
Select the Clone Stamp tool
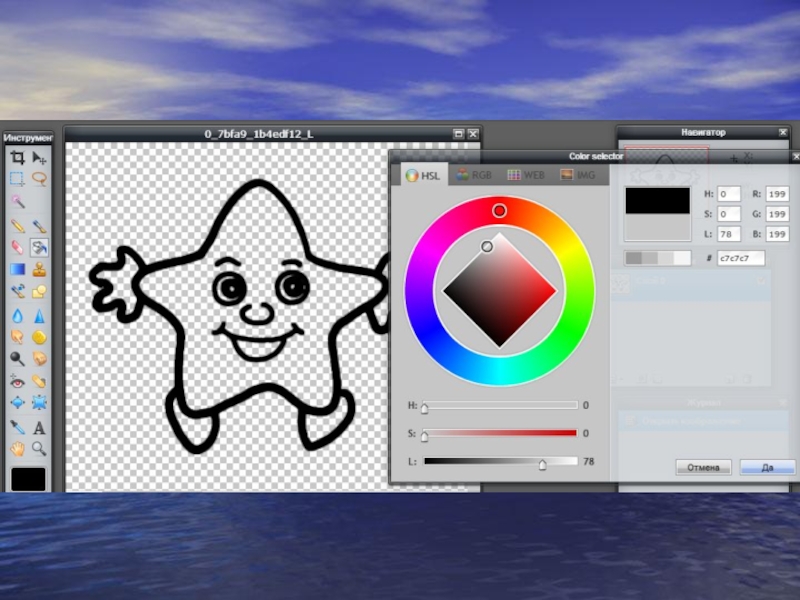click(39, 269)
